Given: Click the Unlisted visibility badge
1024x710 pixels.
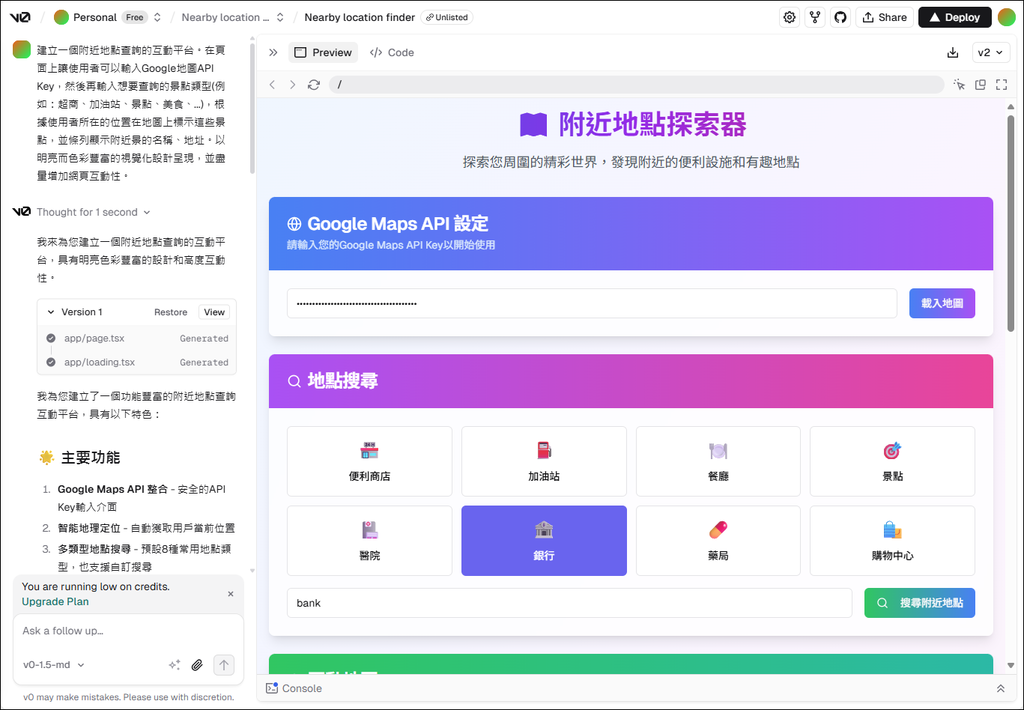Looking at the screenshot, I should [447, 17].
